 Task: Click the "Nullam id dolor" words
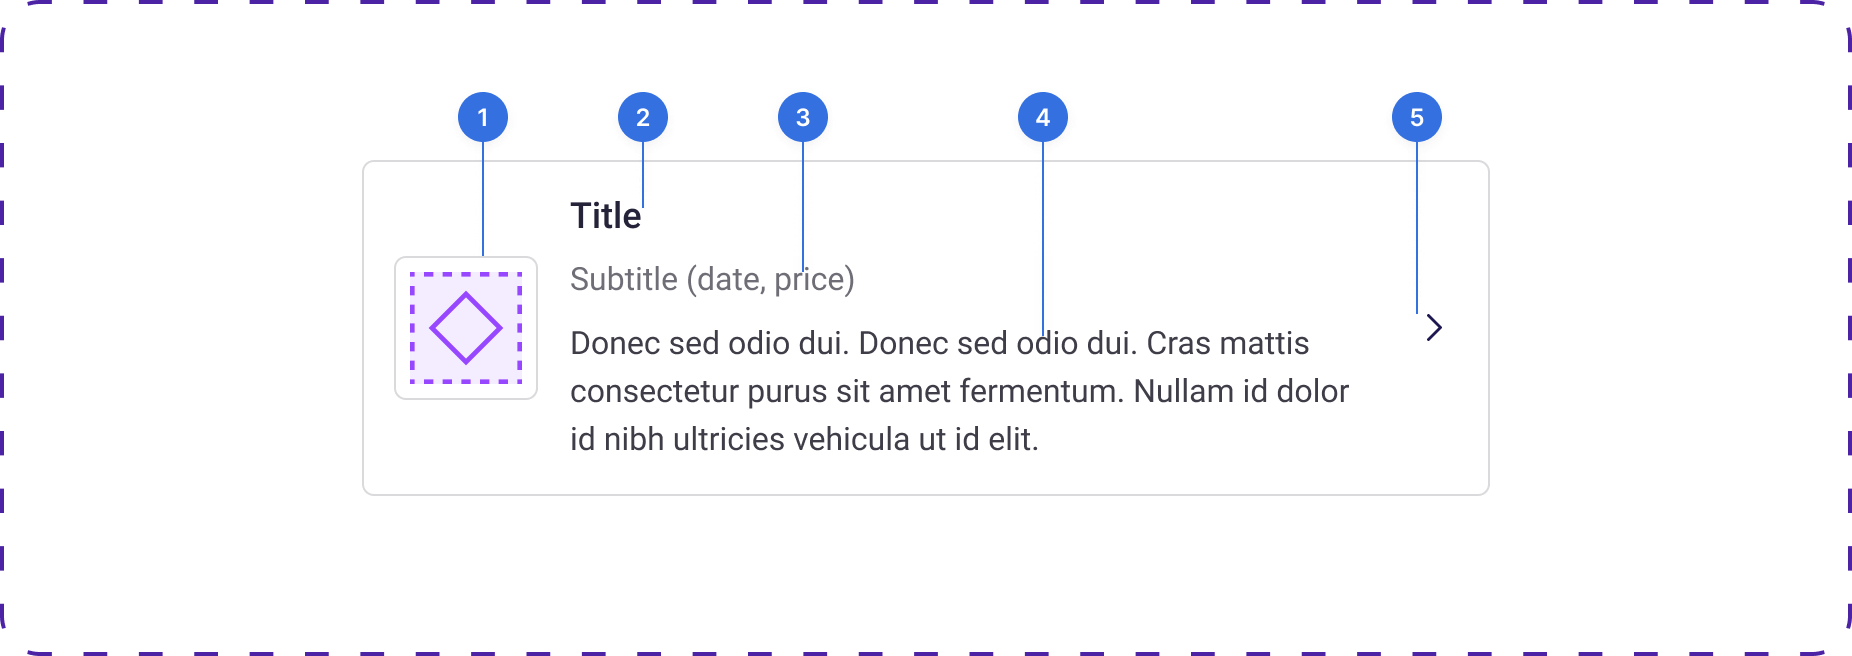point(1241,391)
